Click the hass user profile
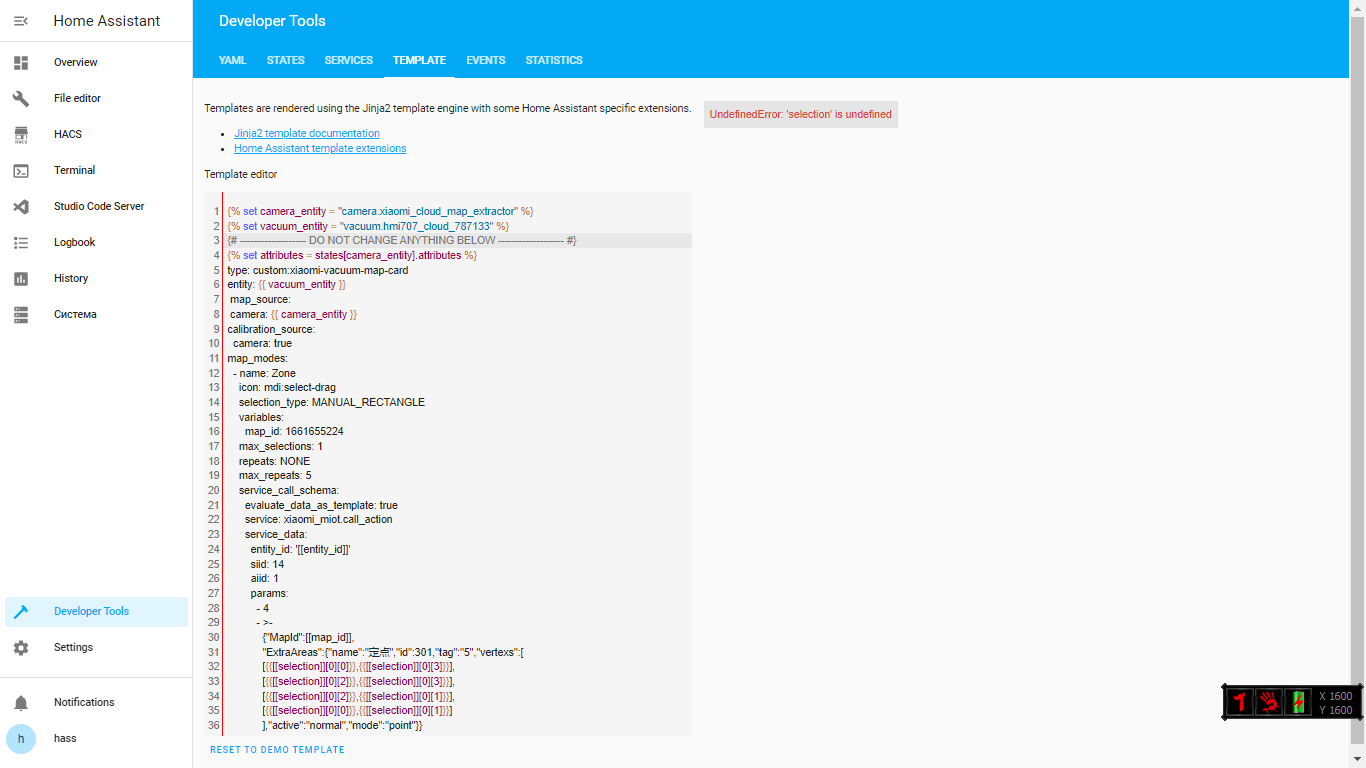 coord(64,738)
